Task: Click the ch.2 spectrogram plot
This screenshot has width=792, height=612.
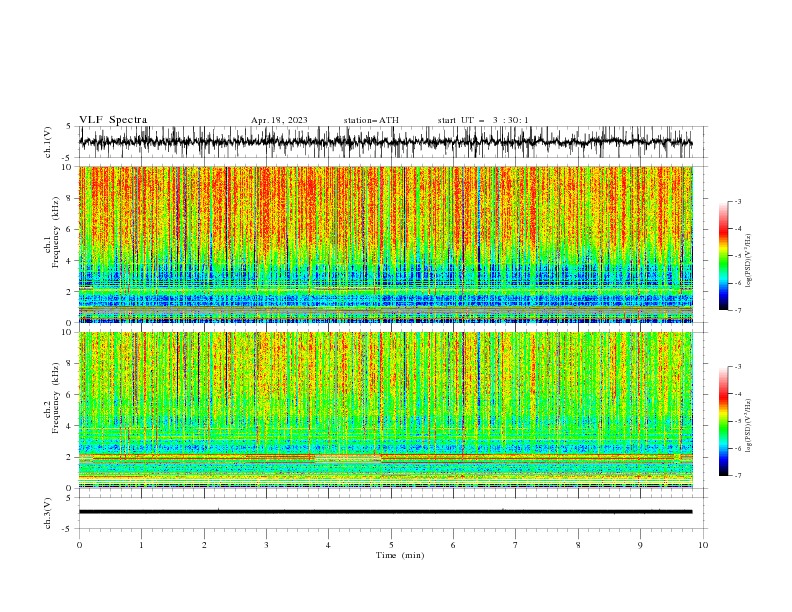Action: tap(385, 410)
